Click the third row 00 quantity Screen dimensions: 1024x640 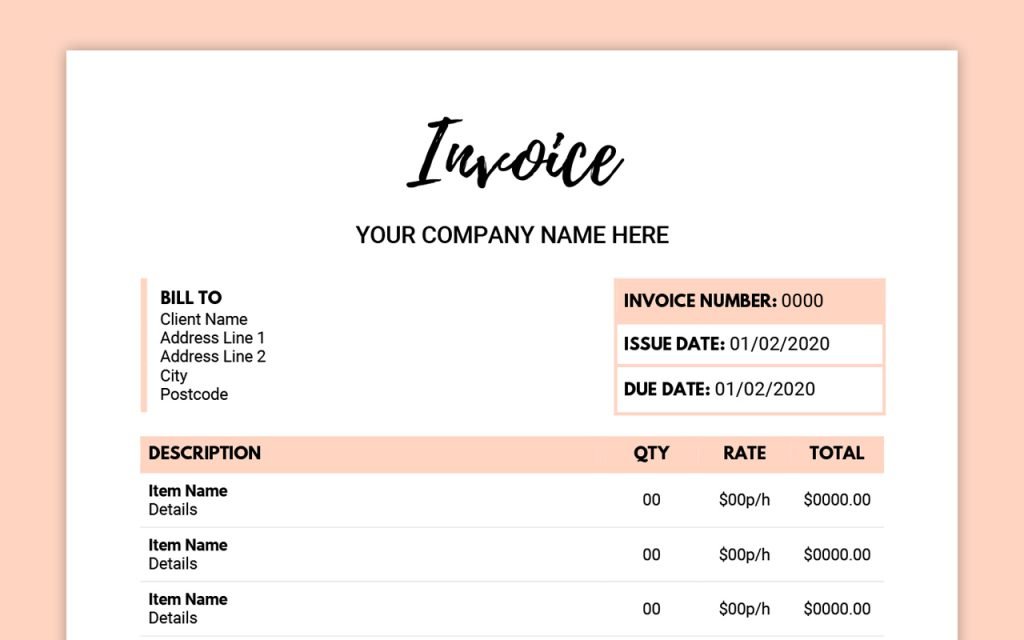click(x=651, y=609)
